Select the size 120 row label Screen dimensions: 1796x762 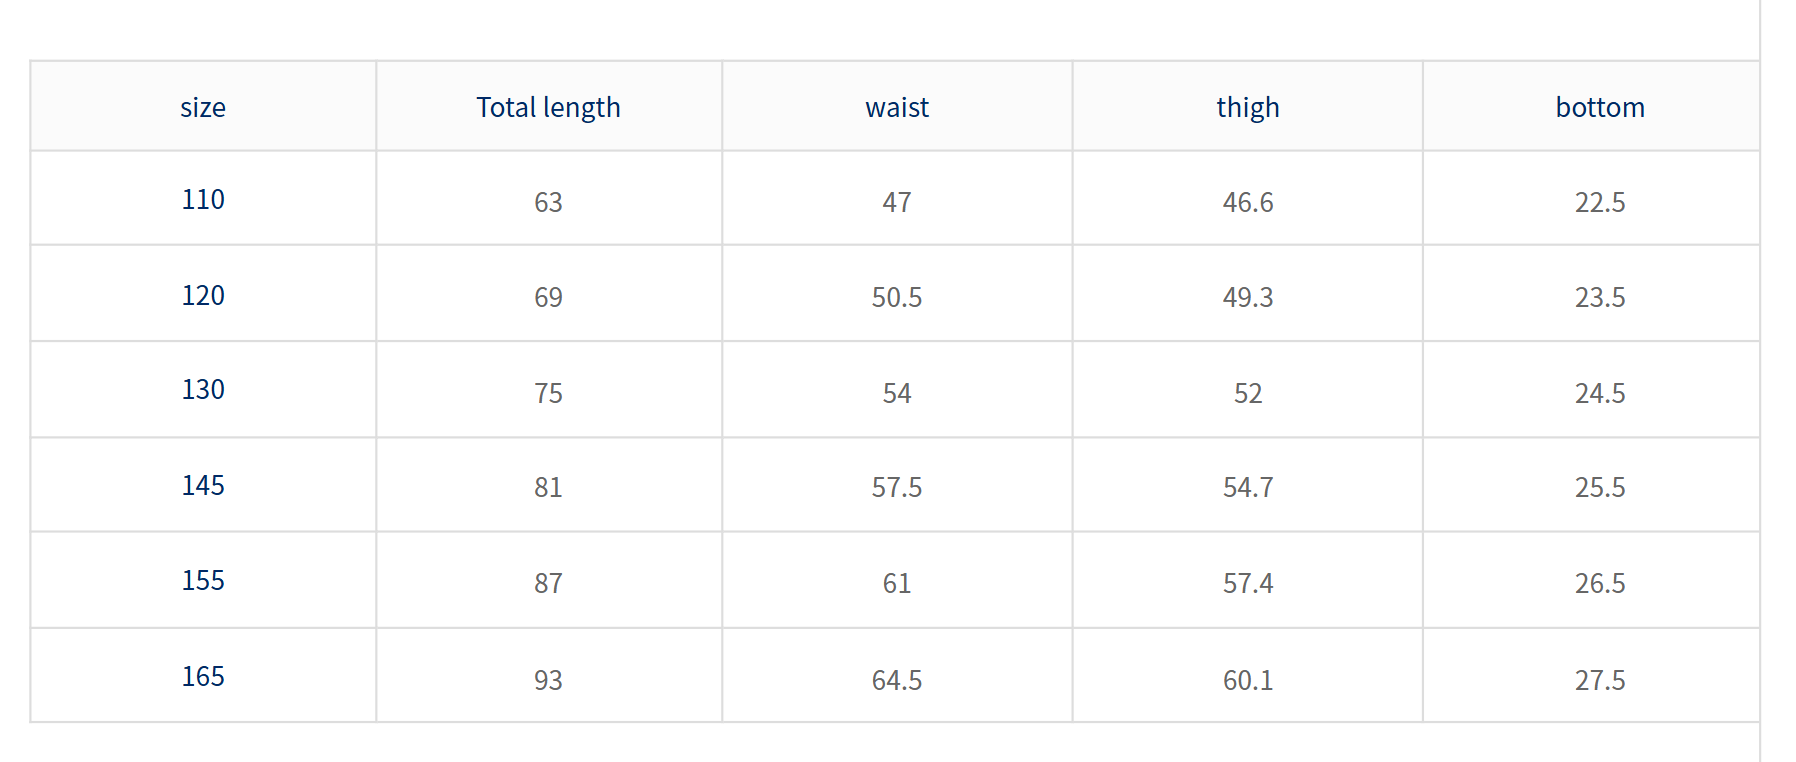[x=203, y=296]
